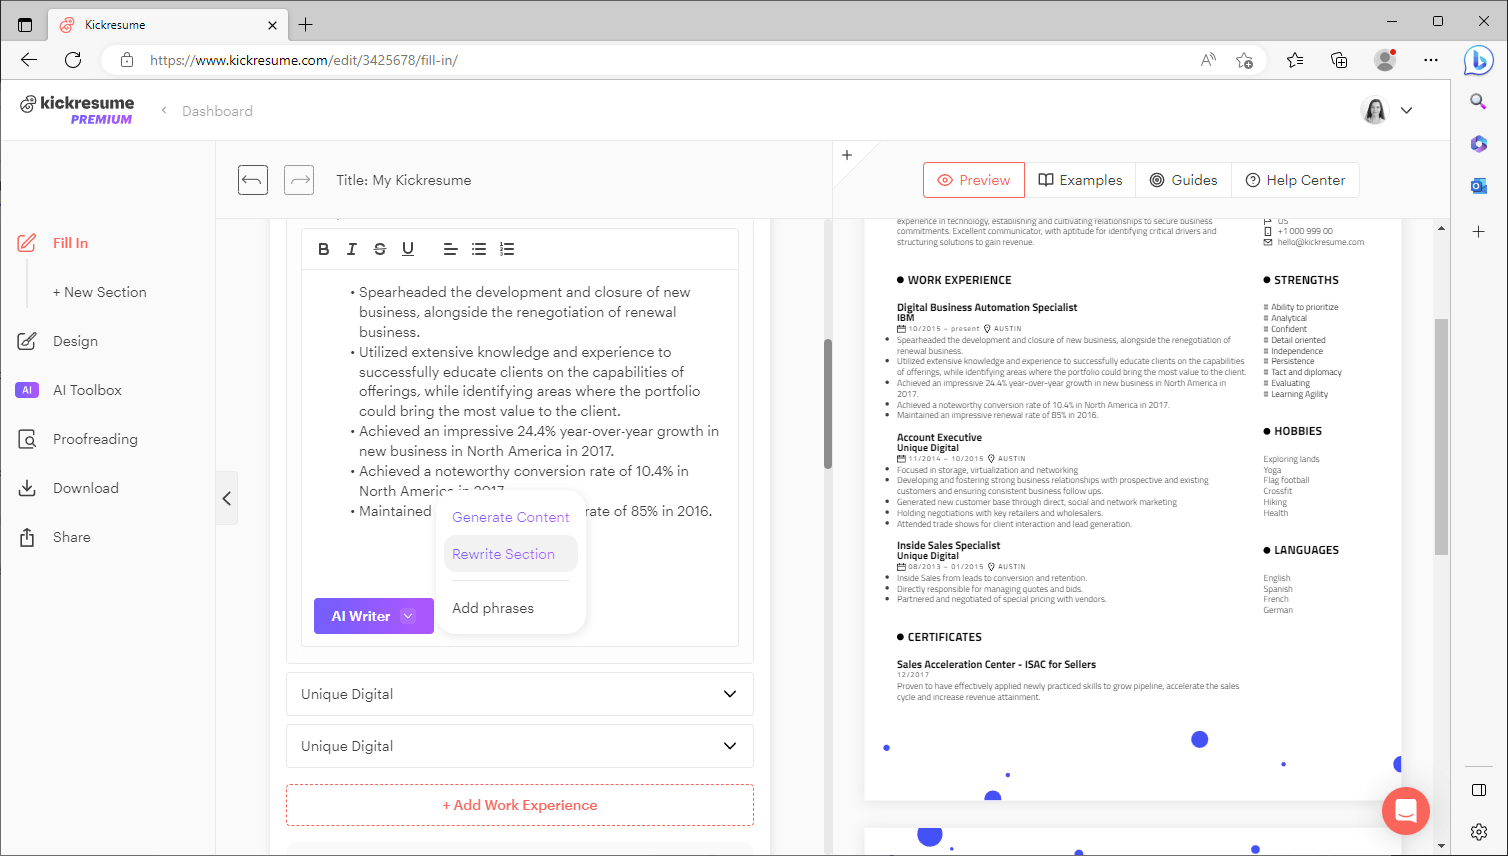Open Edge sidebar settings gear
Image resolution: width=1508 pixels, height=856 pixels.
click(x=1479, y=832)
